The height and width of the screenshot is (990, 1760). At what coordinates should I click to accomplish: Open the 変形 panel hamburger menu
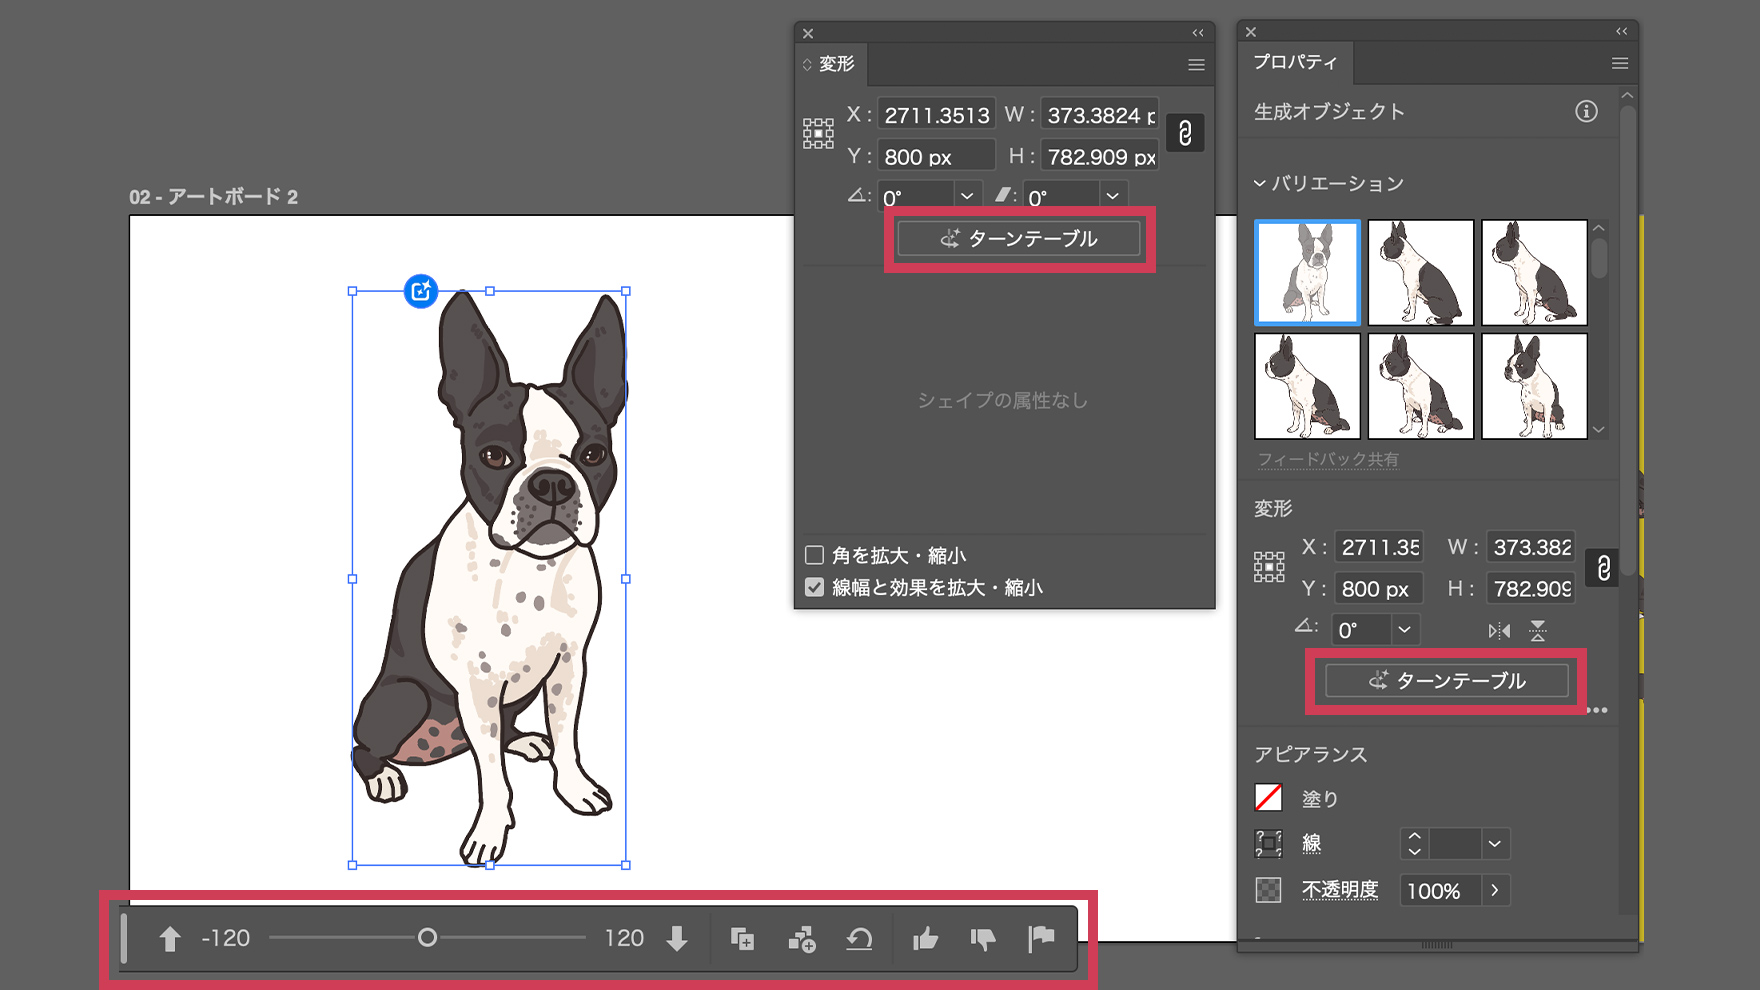tap(1196, 65)
